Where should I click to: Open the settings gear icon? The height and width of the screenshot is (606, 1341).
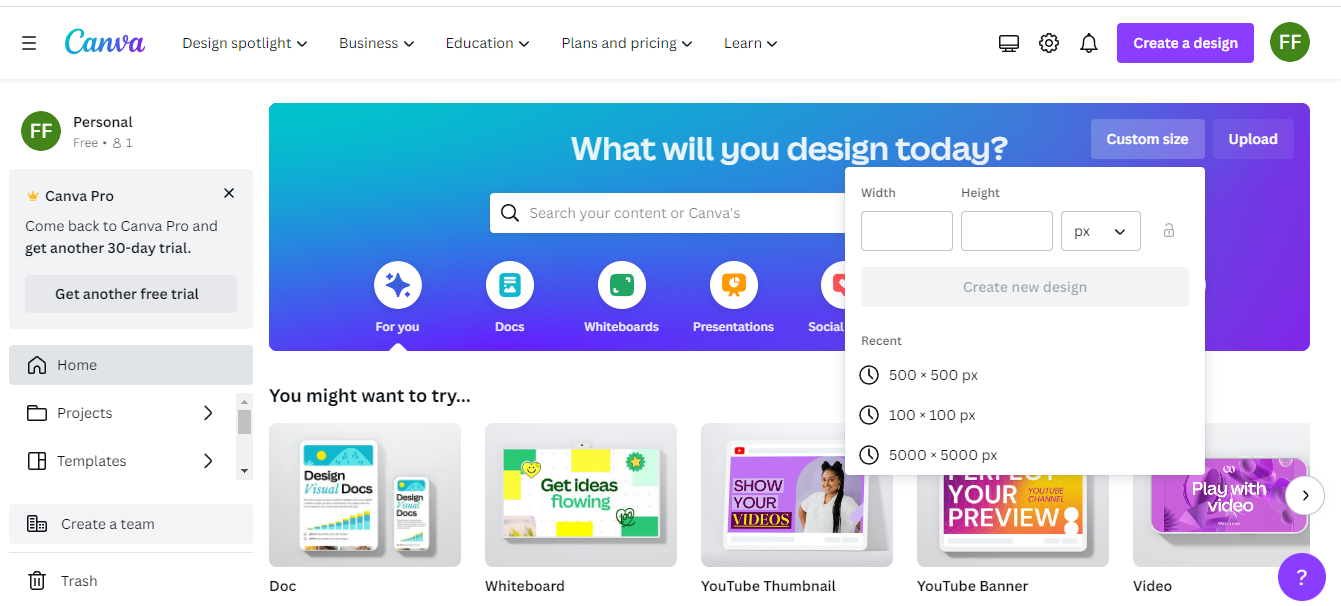1049,43
